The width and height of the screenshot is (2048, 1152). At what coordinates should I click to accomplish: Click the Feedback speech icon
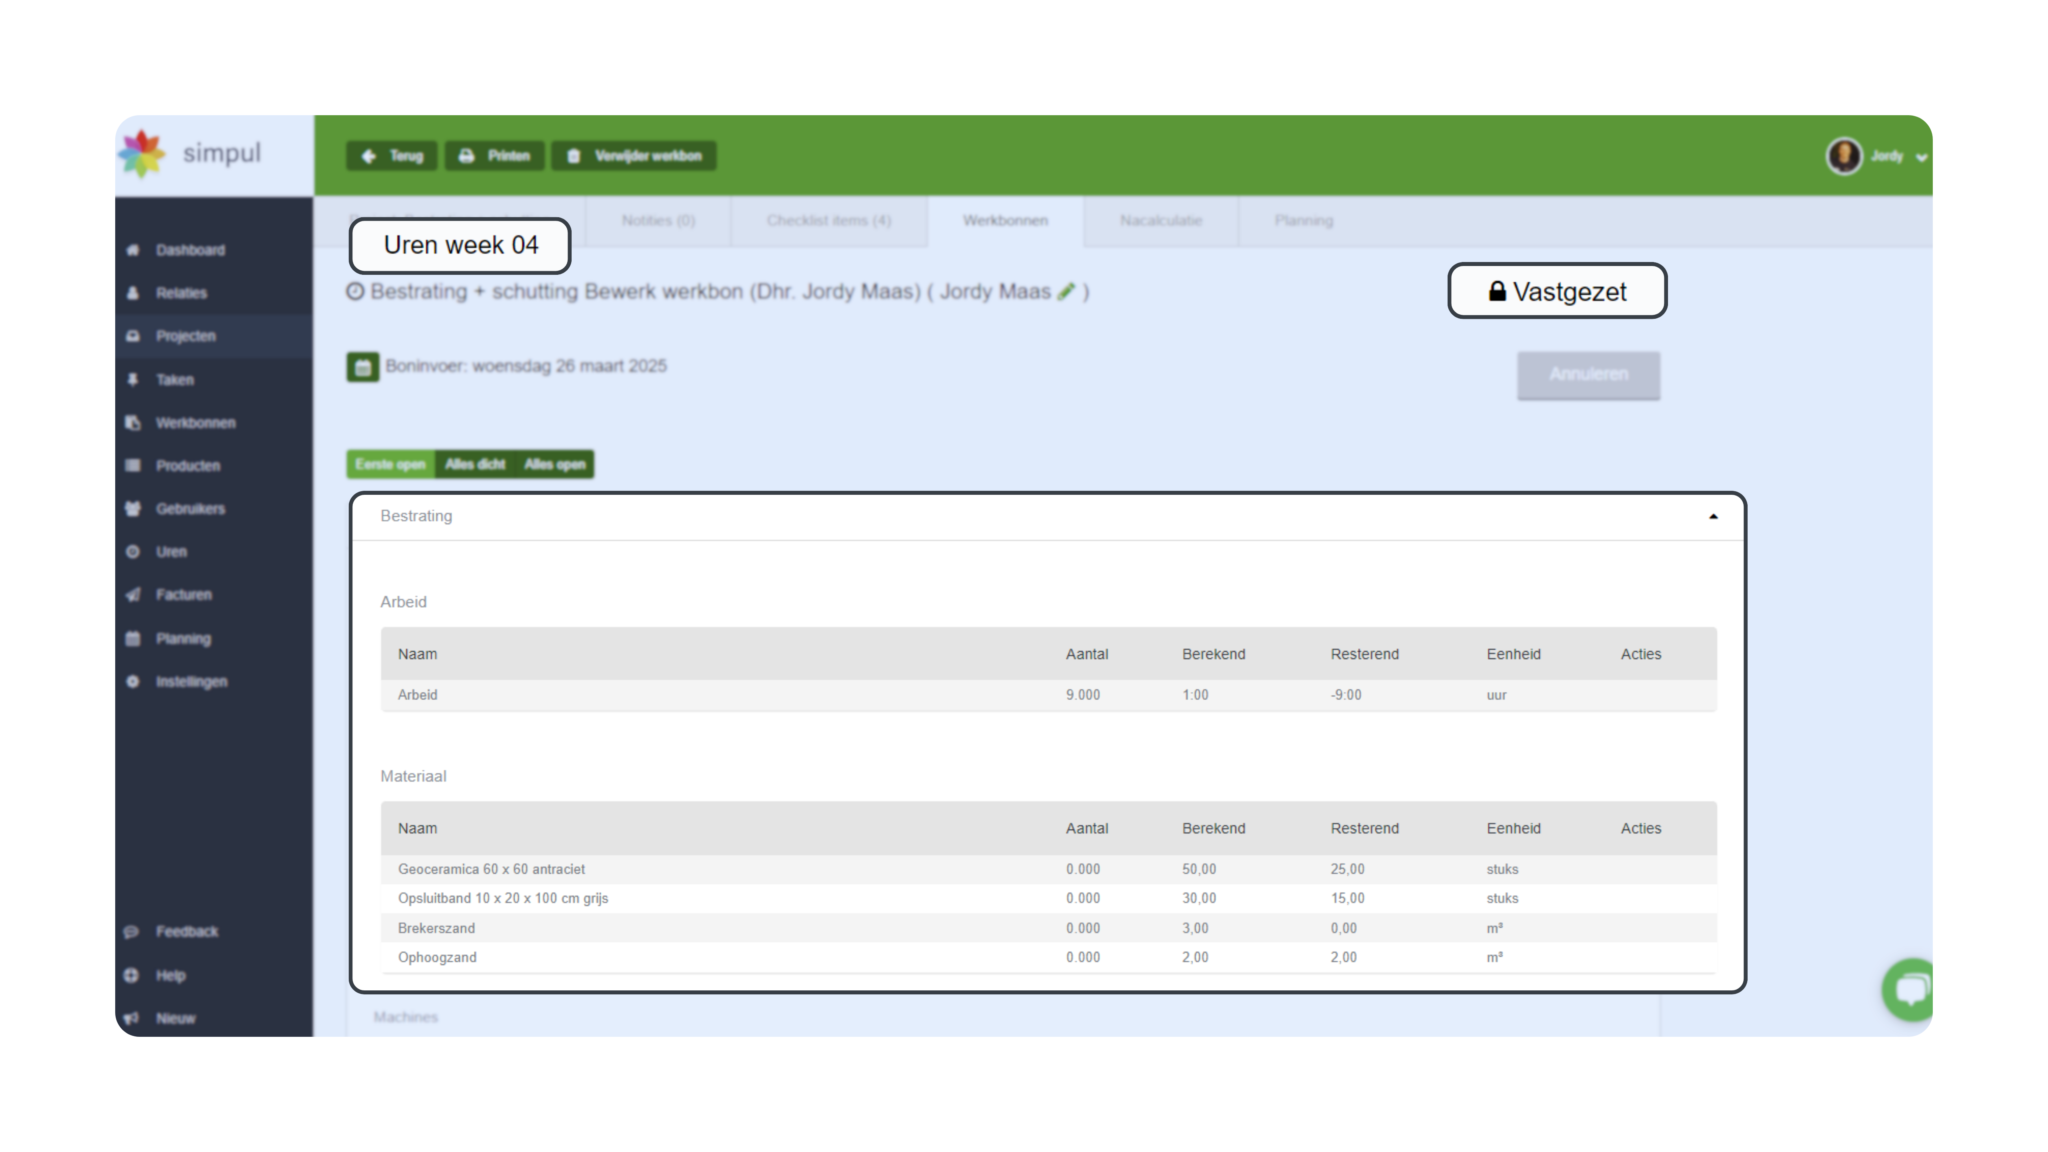pyautogui.click(x=131, y=932)
